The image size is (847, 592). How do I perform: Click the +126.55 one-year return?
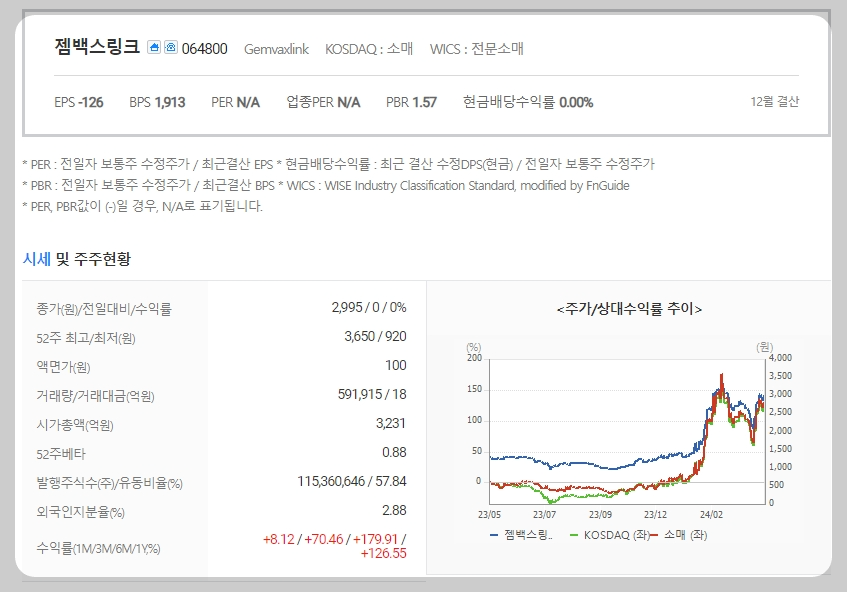click(384, 554)
